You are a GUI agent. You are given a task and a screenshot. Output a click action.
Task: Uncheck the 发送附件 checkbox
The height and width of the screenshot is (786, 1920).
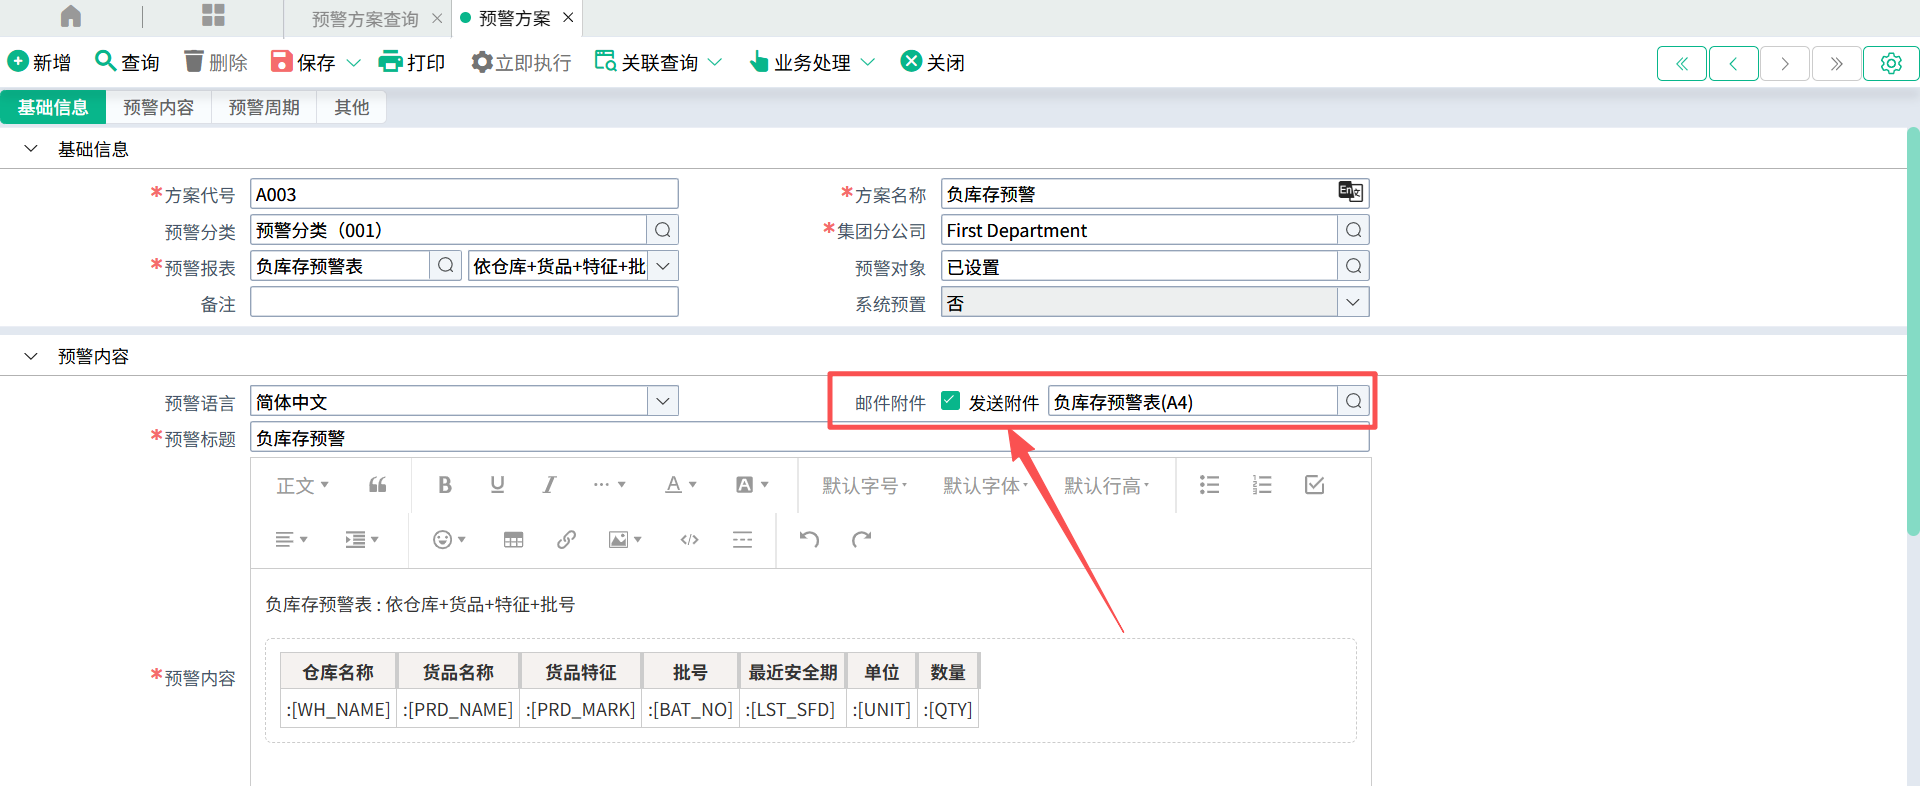click(x=950, y=401)
